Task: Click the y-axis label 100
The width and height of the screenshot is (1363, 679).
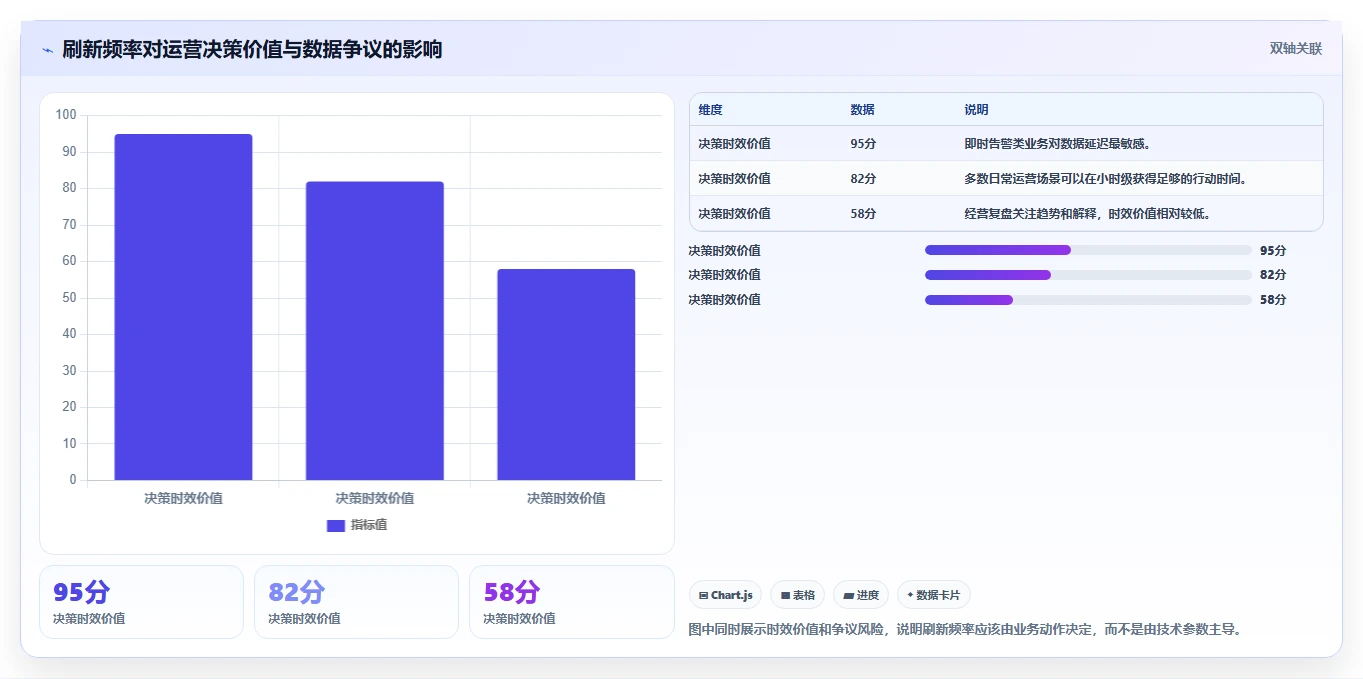Action: (x=66, y=115)
